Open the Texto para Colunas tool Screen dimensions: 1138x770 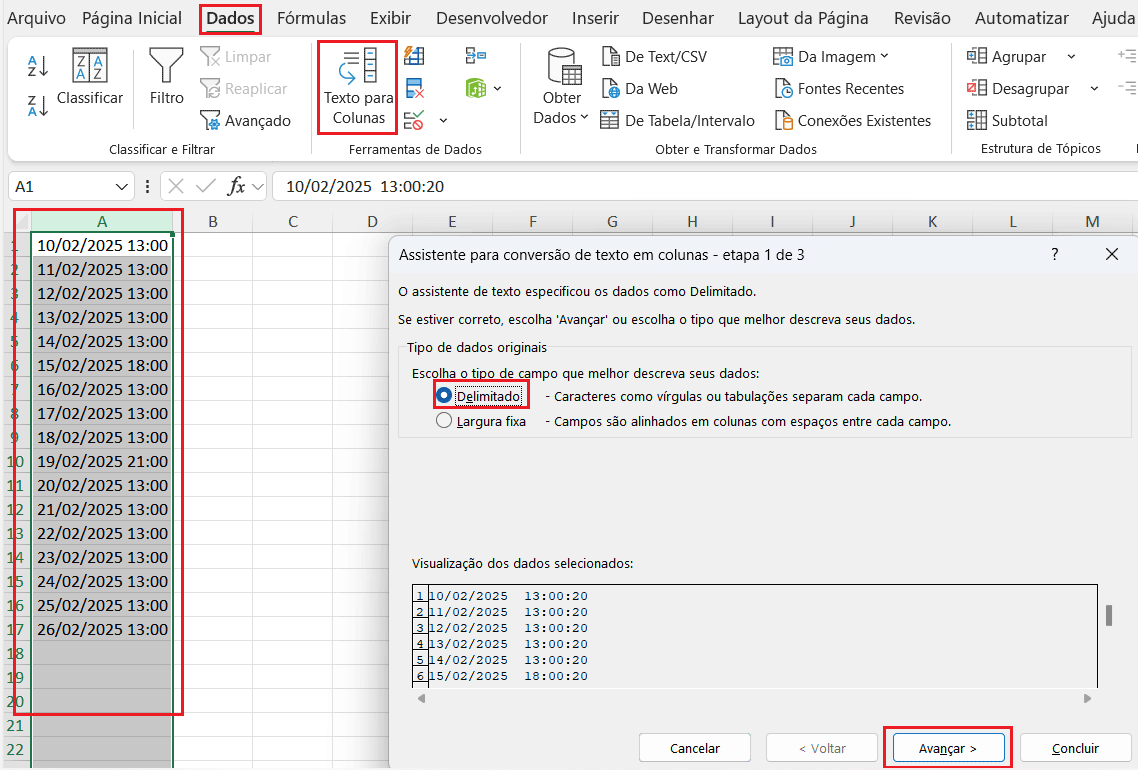click(x=358, y=88)
